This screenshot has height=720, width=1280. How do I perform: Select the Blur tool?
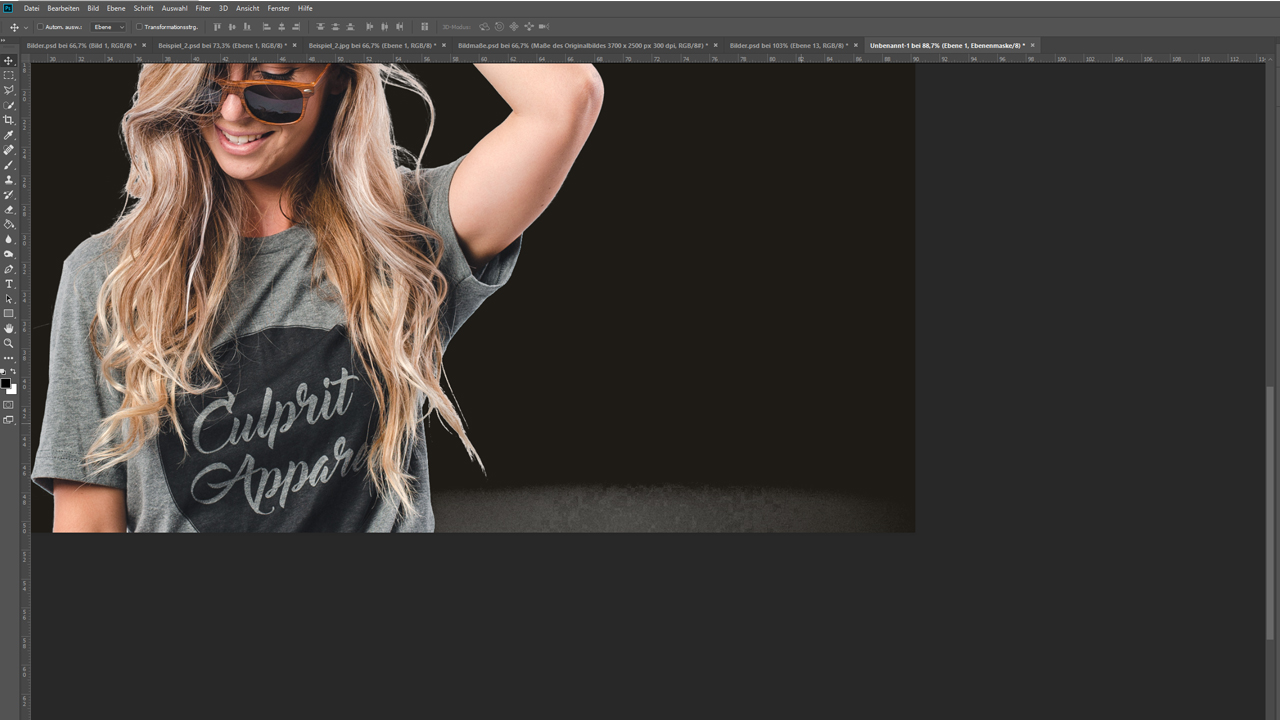pos(9,239)
